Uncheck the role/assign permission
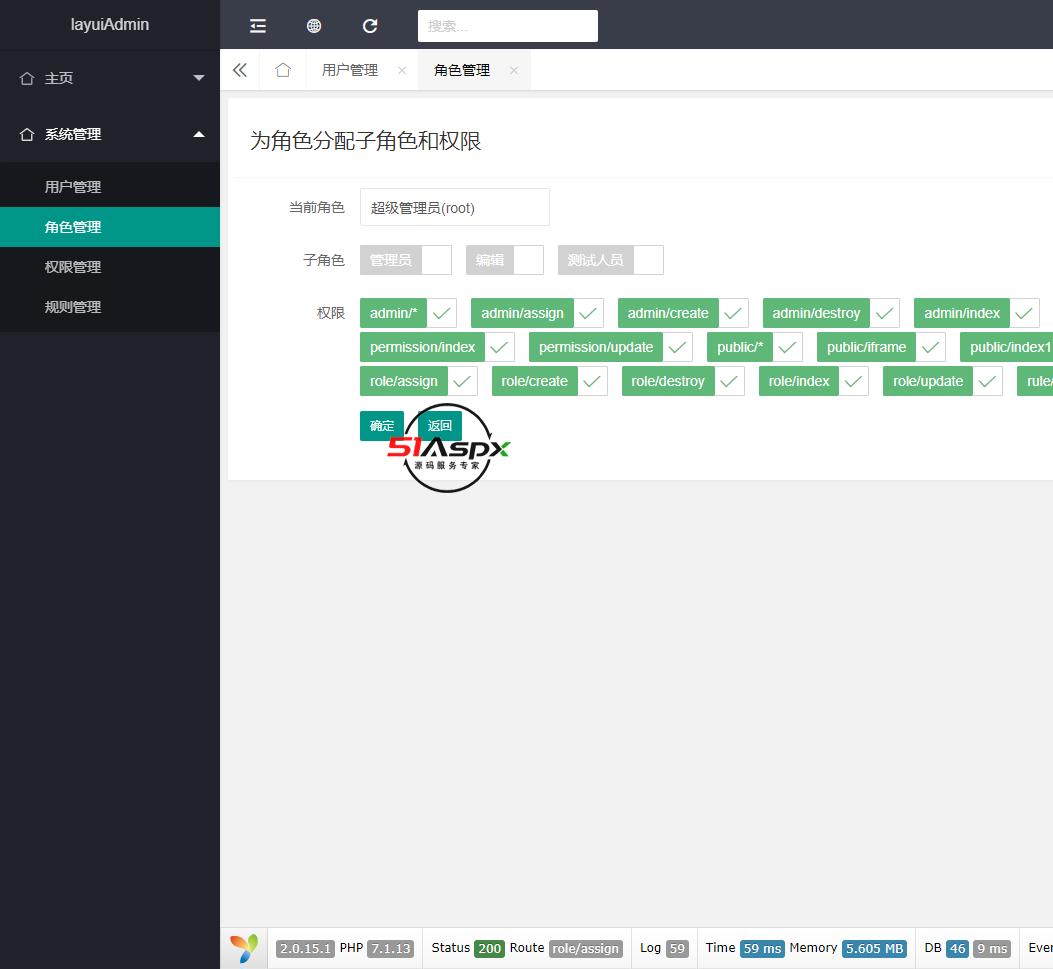The width and height of the screenshot is (1053, 969). 418,381
